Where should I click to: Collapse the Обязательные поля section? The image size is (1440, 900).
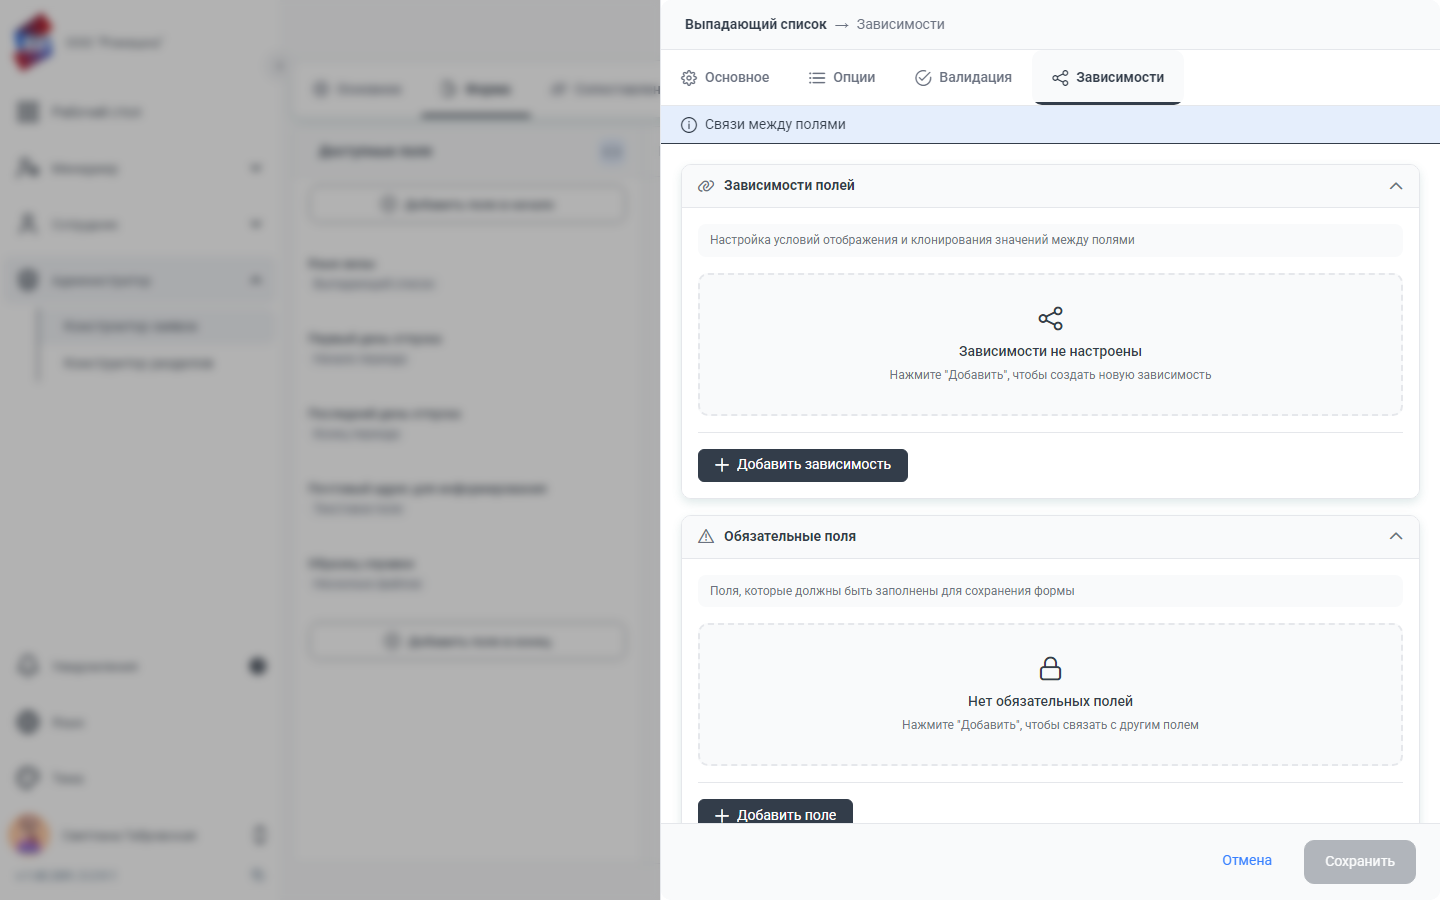point(1396,537)
